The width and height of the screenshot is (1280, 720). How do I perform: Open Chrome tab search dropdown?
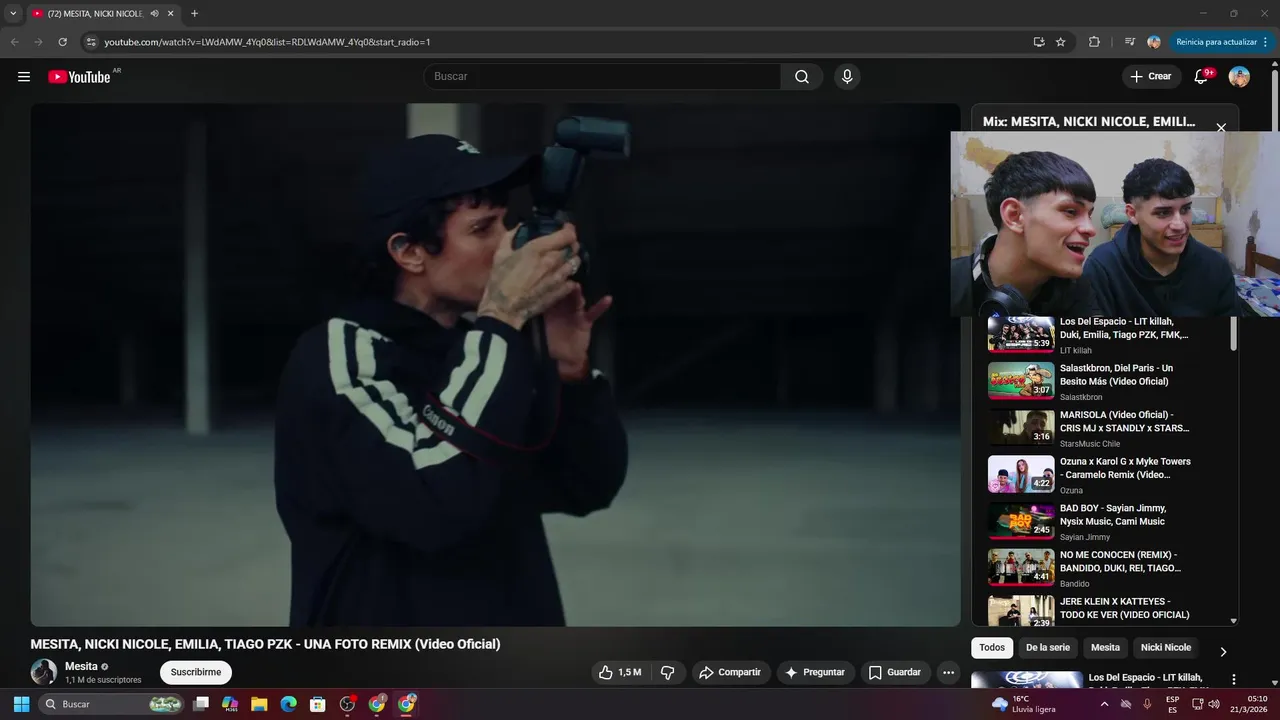[13, 14]
